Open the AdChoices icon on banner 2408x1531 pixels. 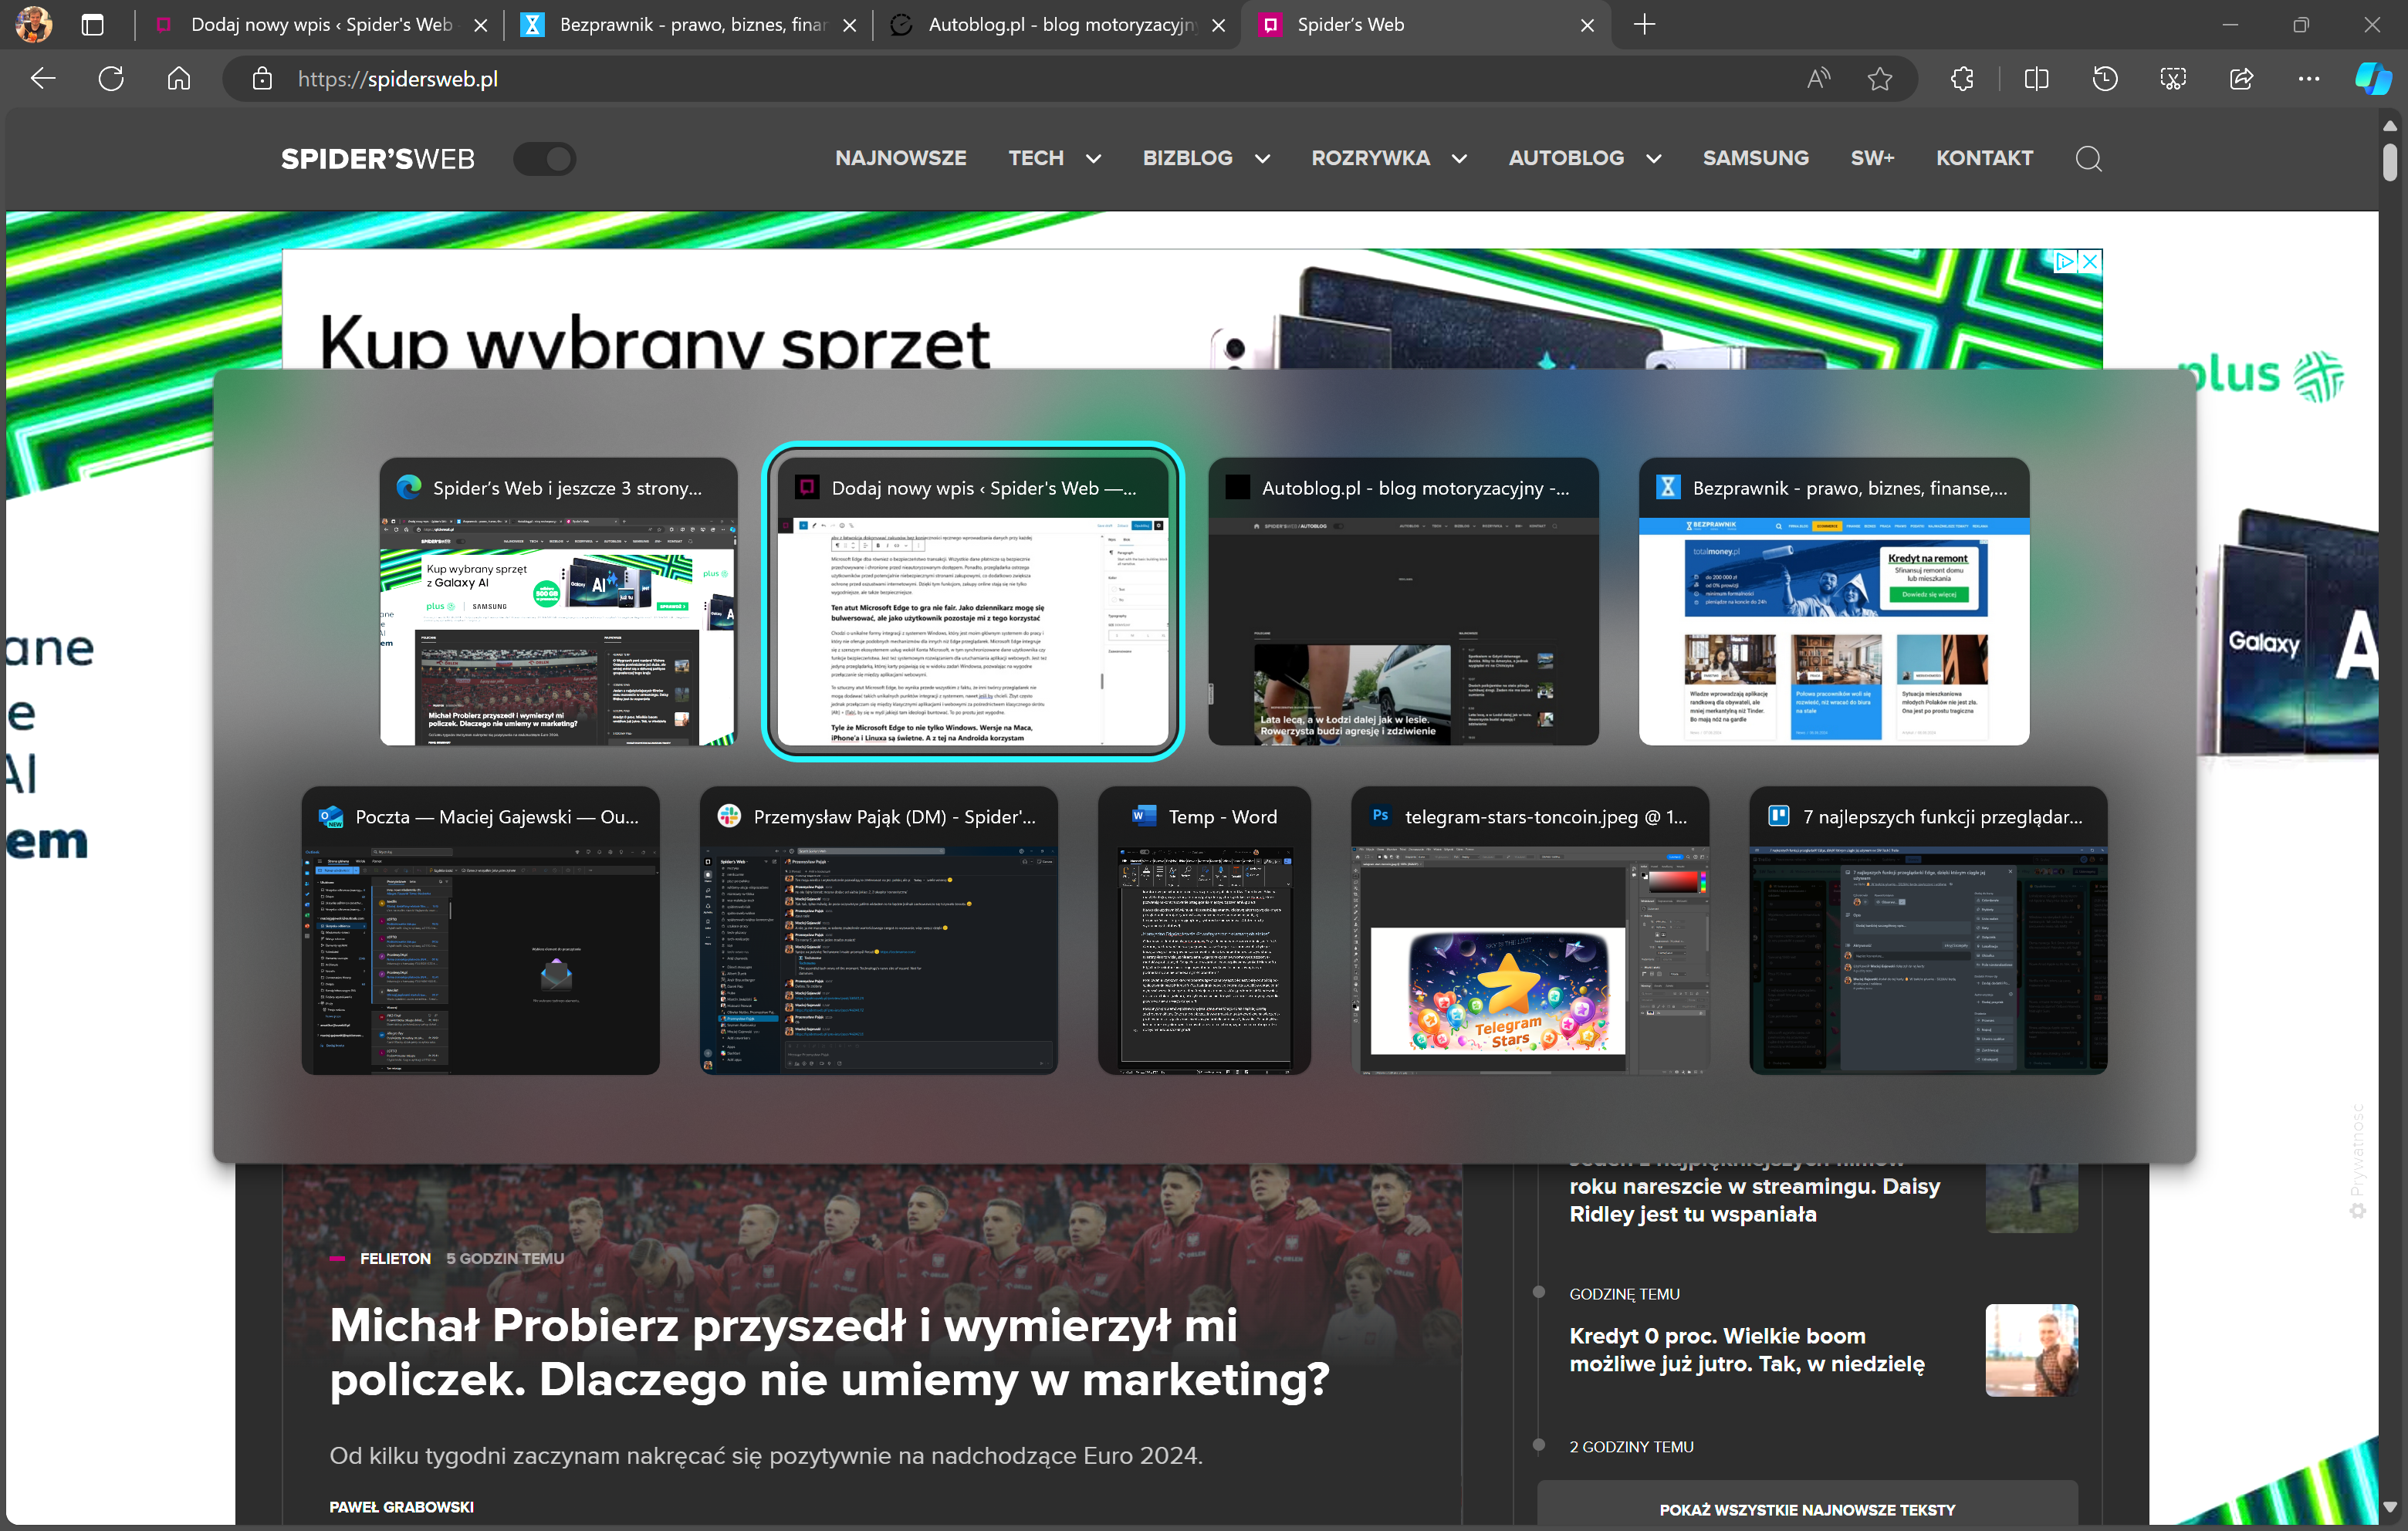2064,262
